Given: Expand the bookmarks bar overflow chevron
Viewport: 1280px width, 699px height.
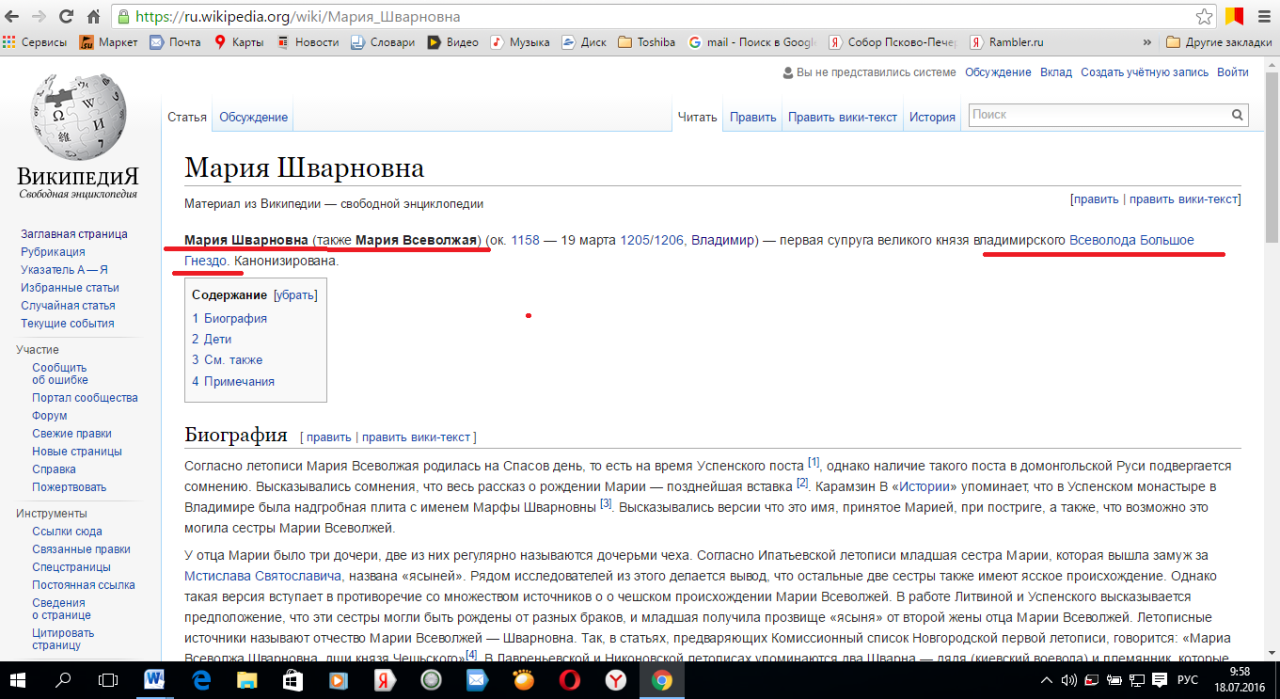Looking at the screenshot, I should tap(1147, 42).
